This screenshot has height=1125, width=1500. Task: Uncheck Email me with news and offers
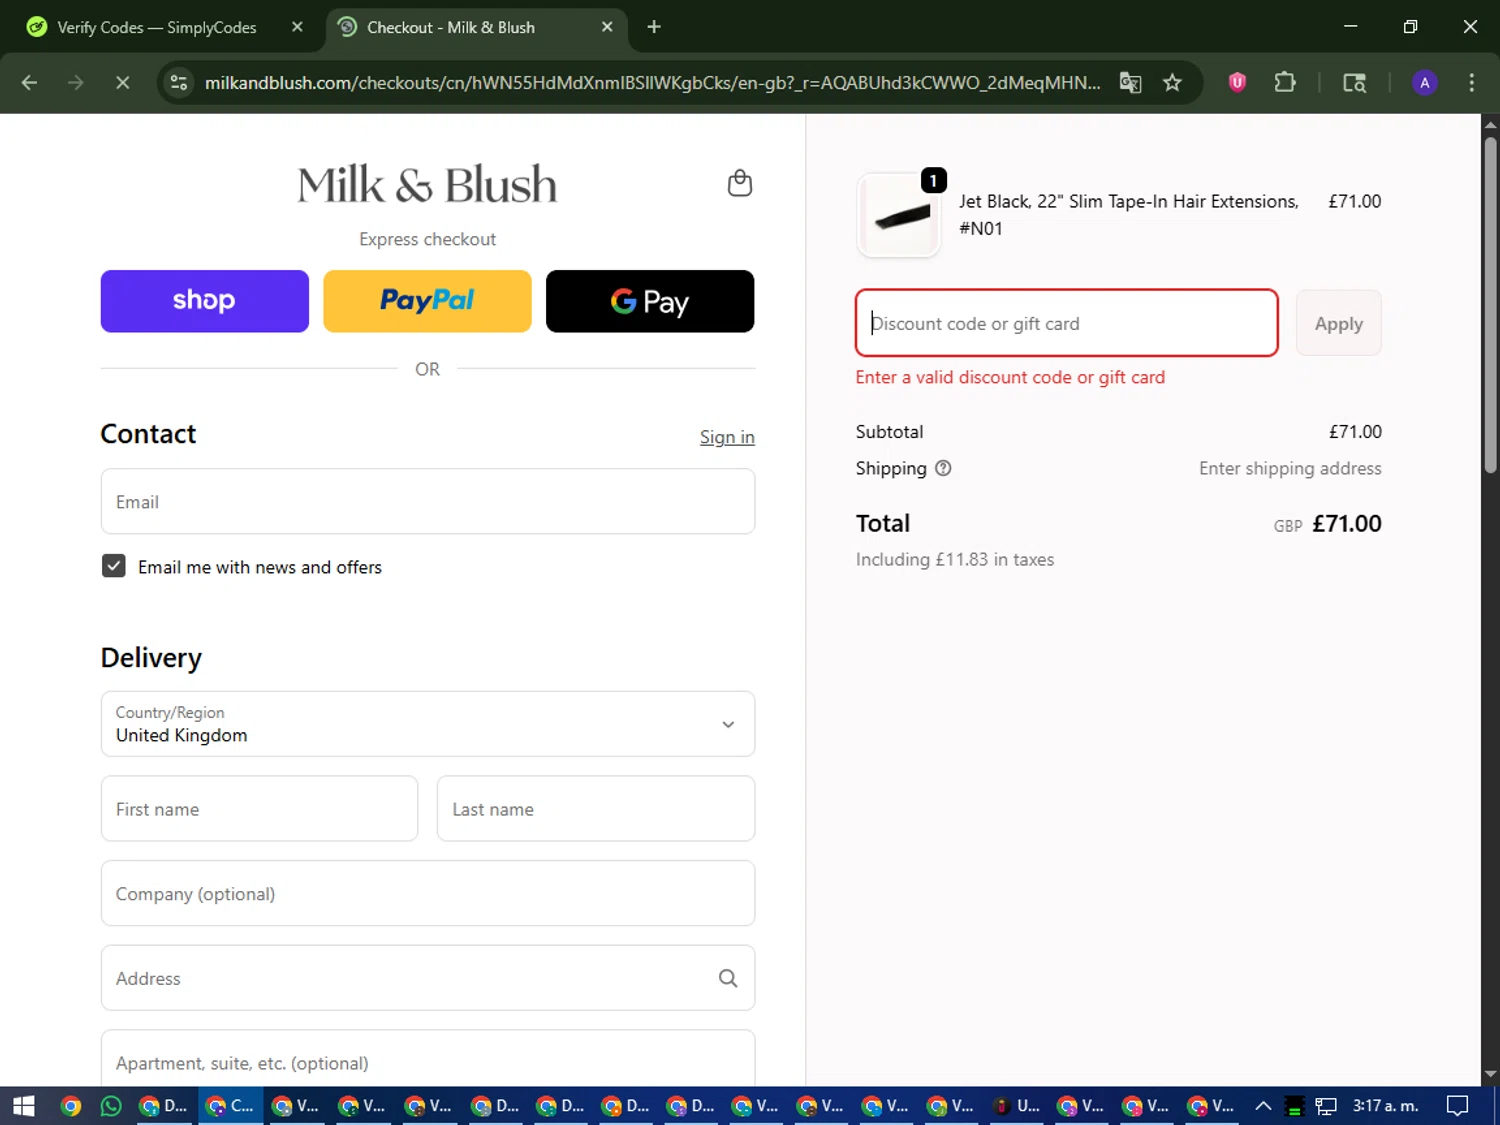click(114, 566)
